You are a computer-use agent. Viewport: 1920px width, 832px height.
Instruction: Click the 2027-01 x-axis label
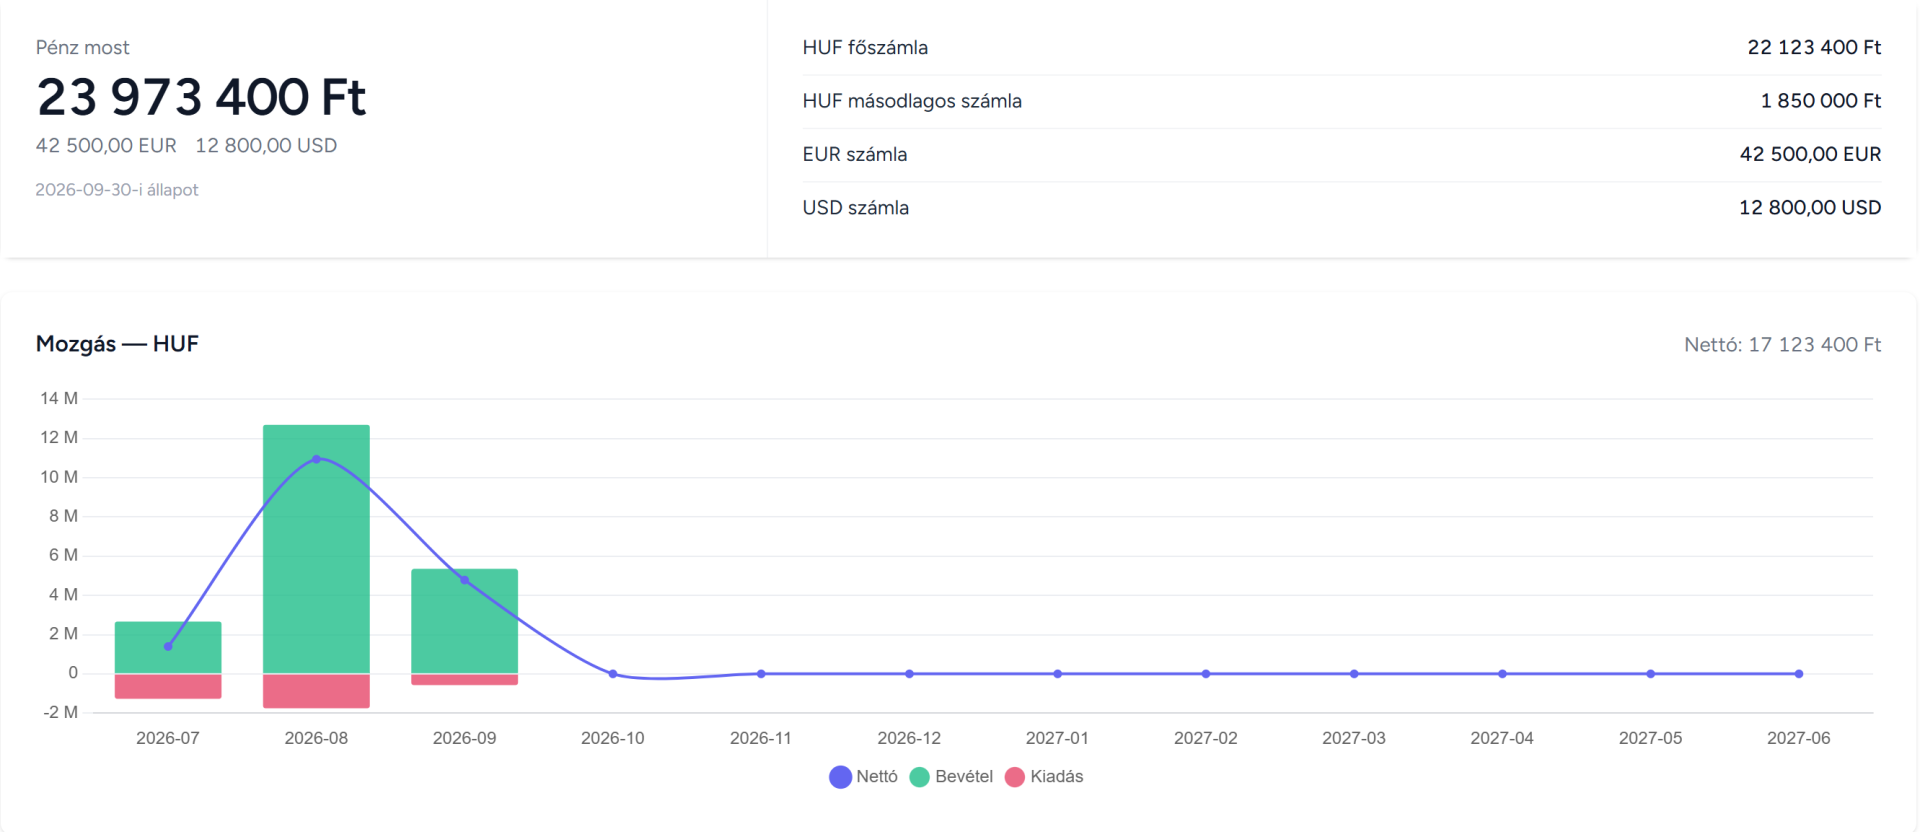[x=1057, y=738]
